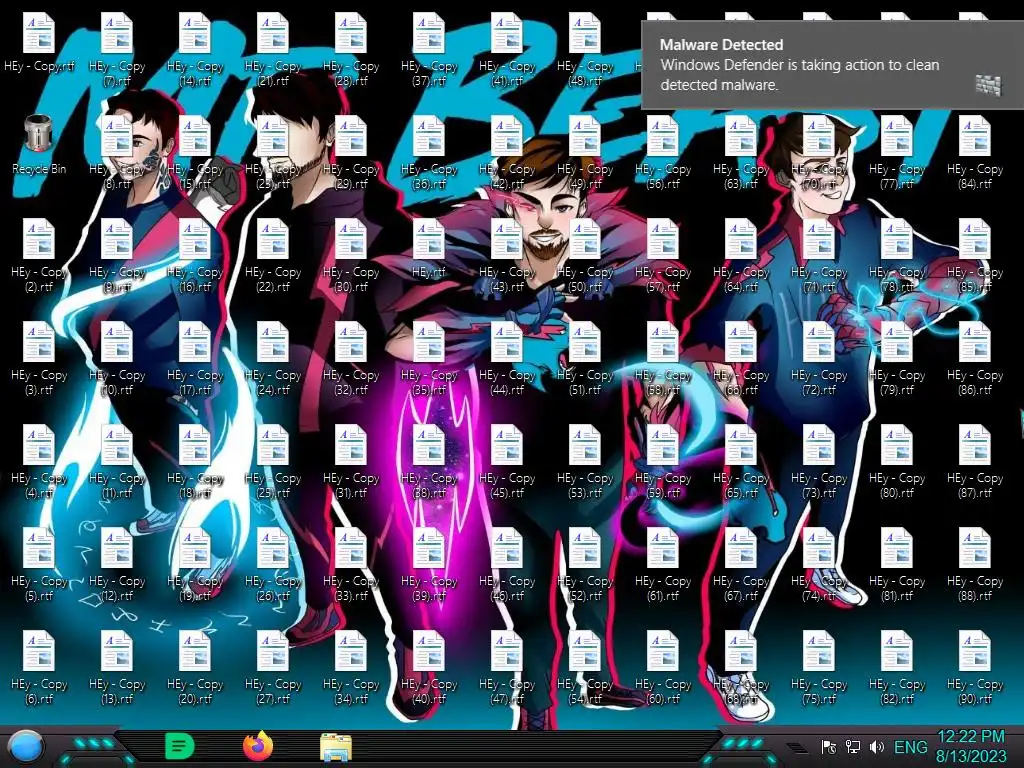The width and height of the screenshot is (1024, 768).
Task: Select HEy - Copy (60).rtf icon
Action: 663,650
